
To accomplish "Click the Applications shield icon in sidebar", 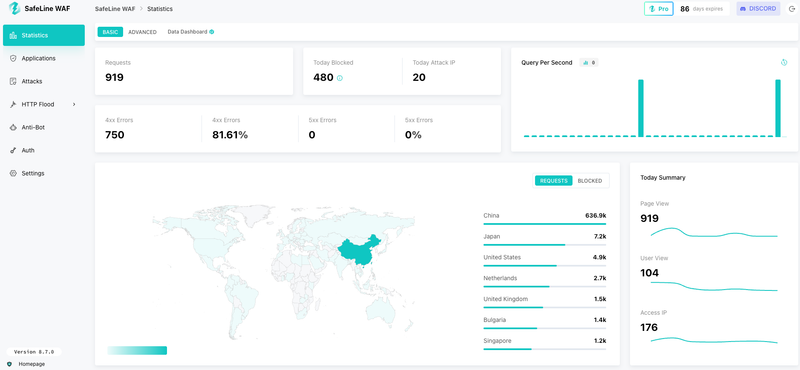I will point(13,58).
